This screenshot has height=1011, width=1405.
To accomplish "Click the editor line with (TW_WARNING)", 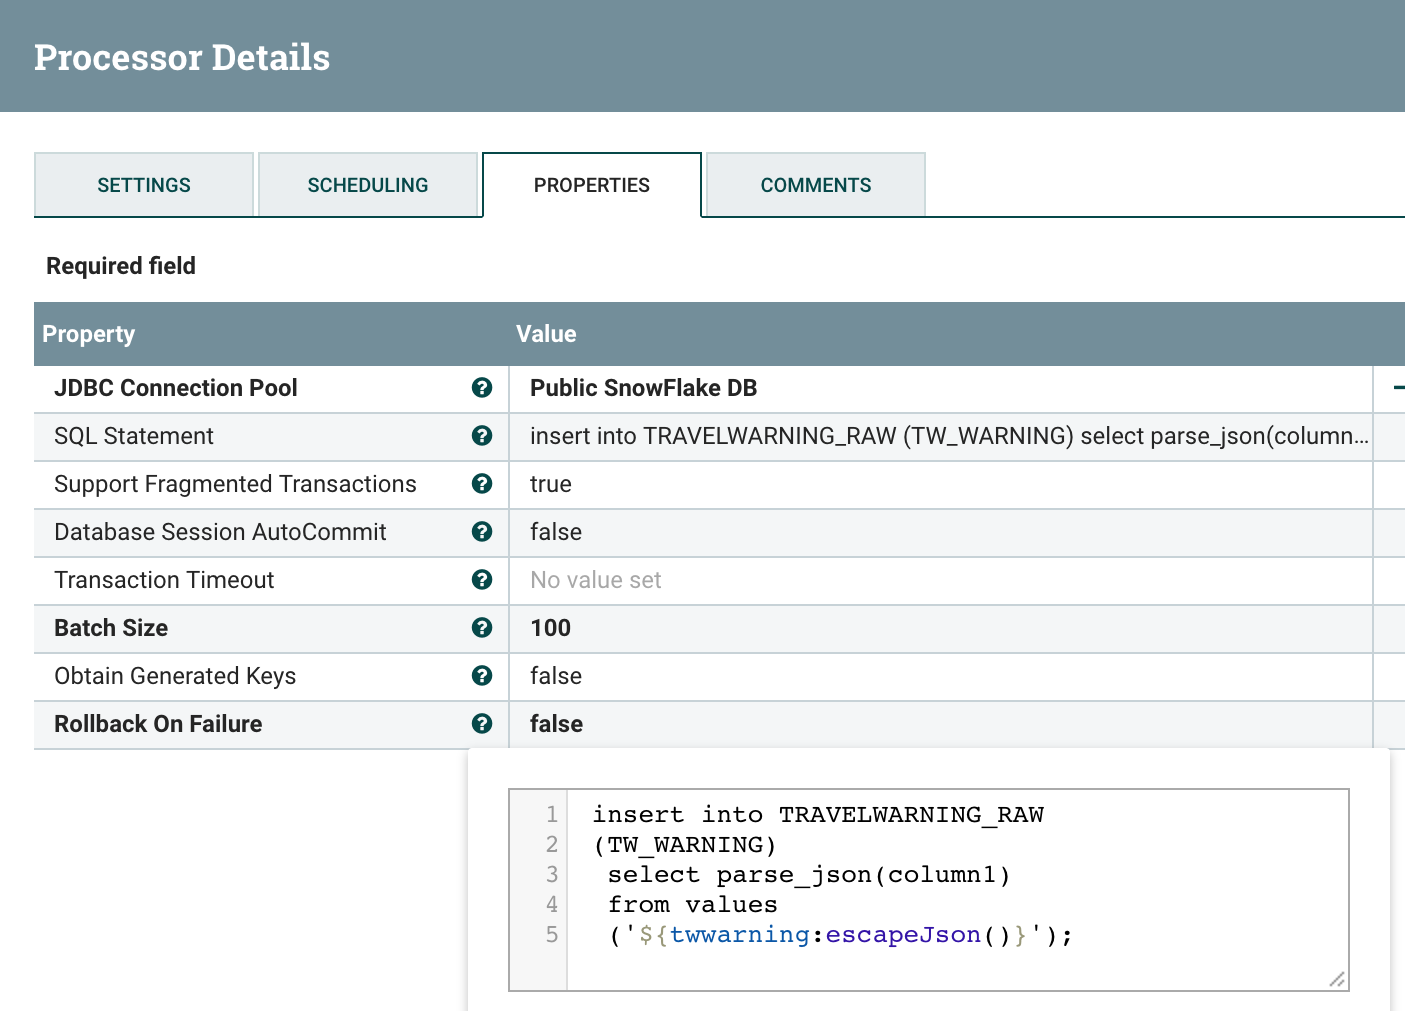I will [685, 845].
